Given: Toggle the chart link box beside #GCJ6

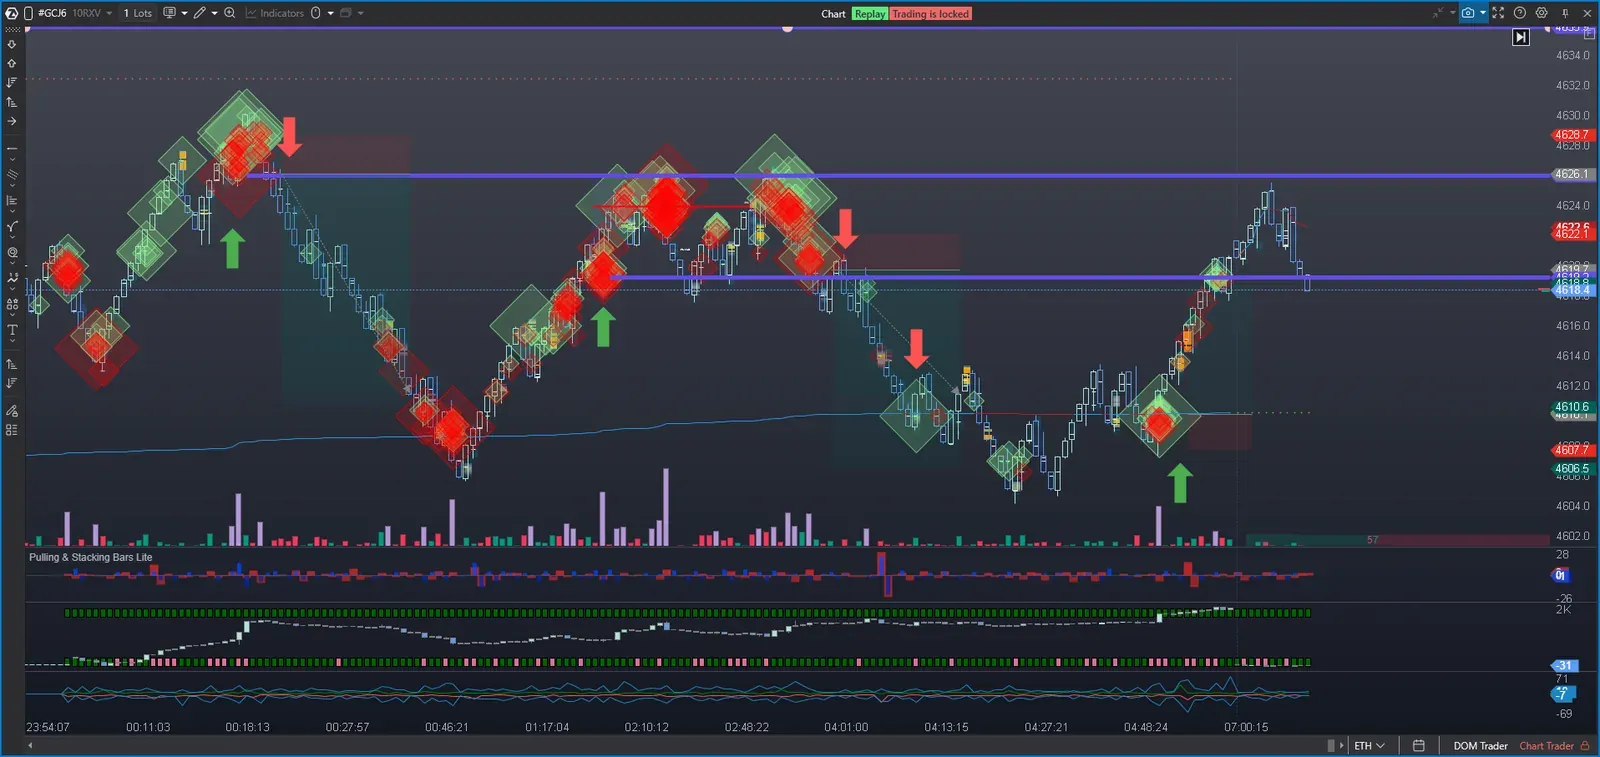Looking at the screenshot, I should pyautogui.click(x=28, y=13).
